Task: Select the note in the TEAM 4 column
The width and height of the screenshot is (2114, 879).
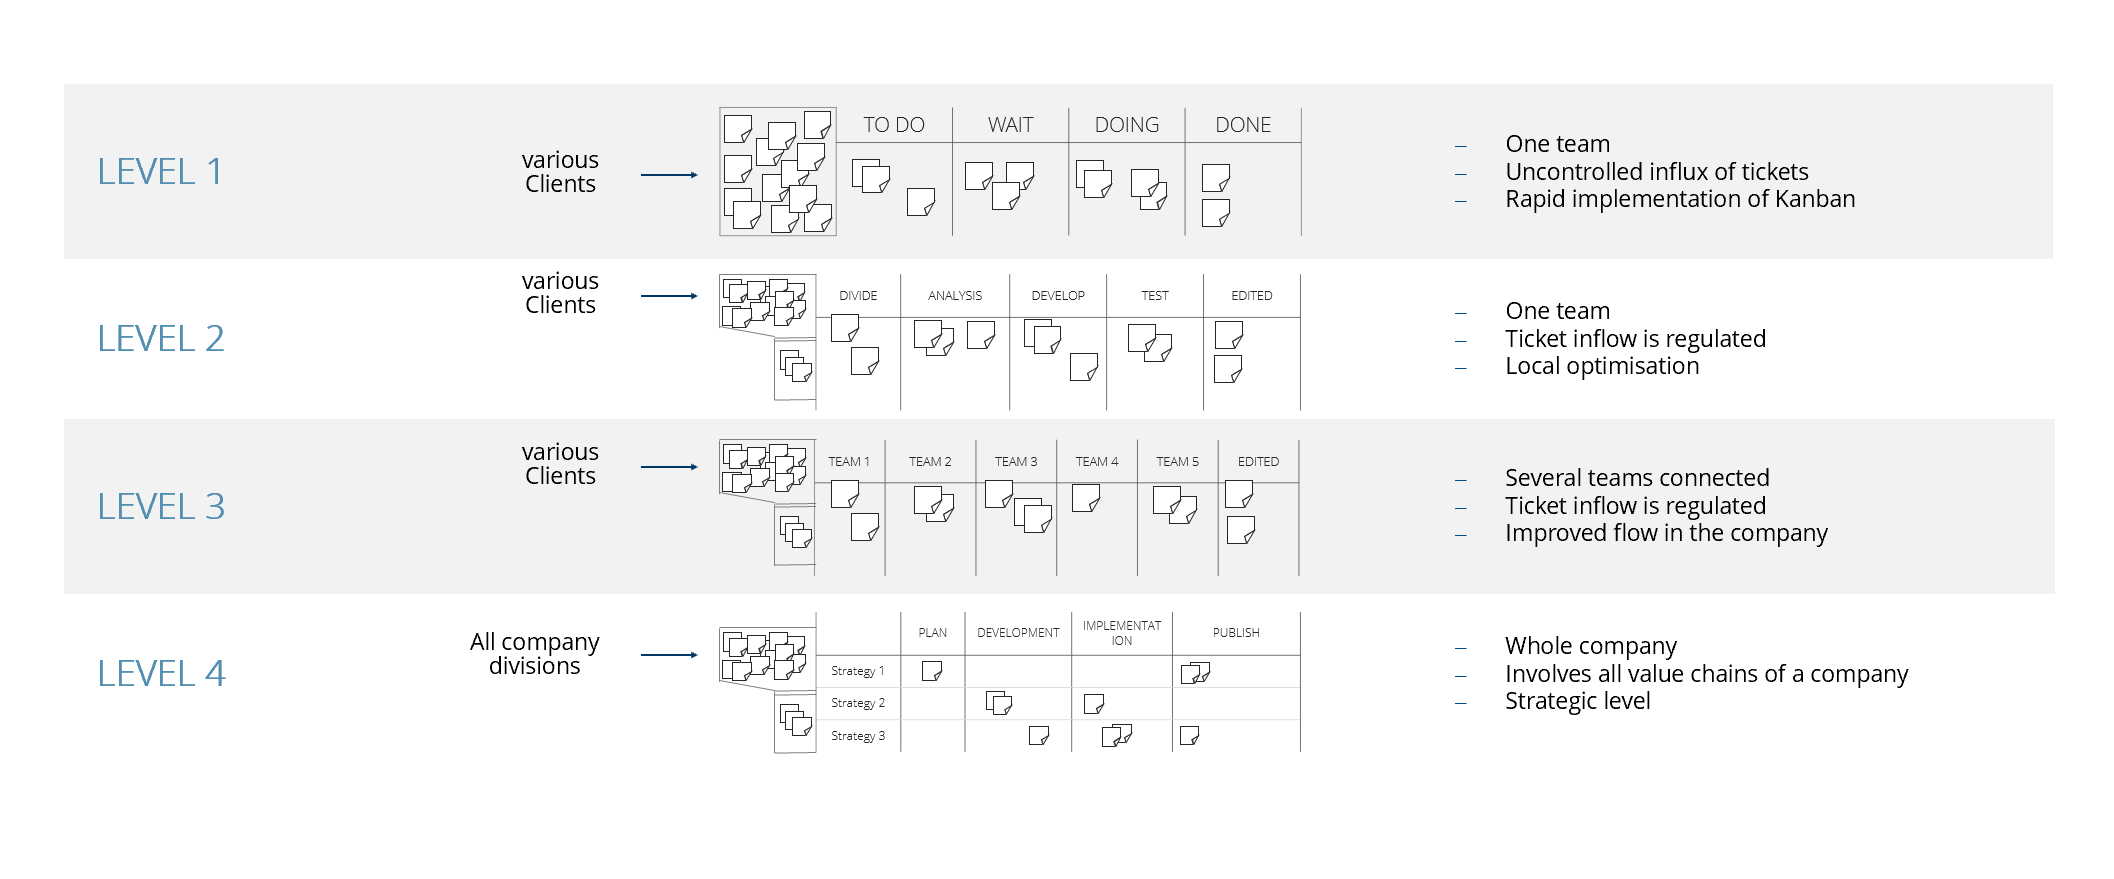Action: coord(1086,498)
